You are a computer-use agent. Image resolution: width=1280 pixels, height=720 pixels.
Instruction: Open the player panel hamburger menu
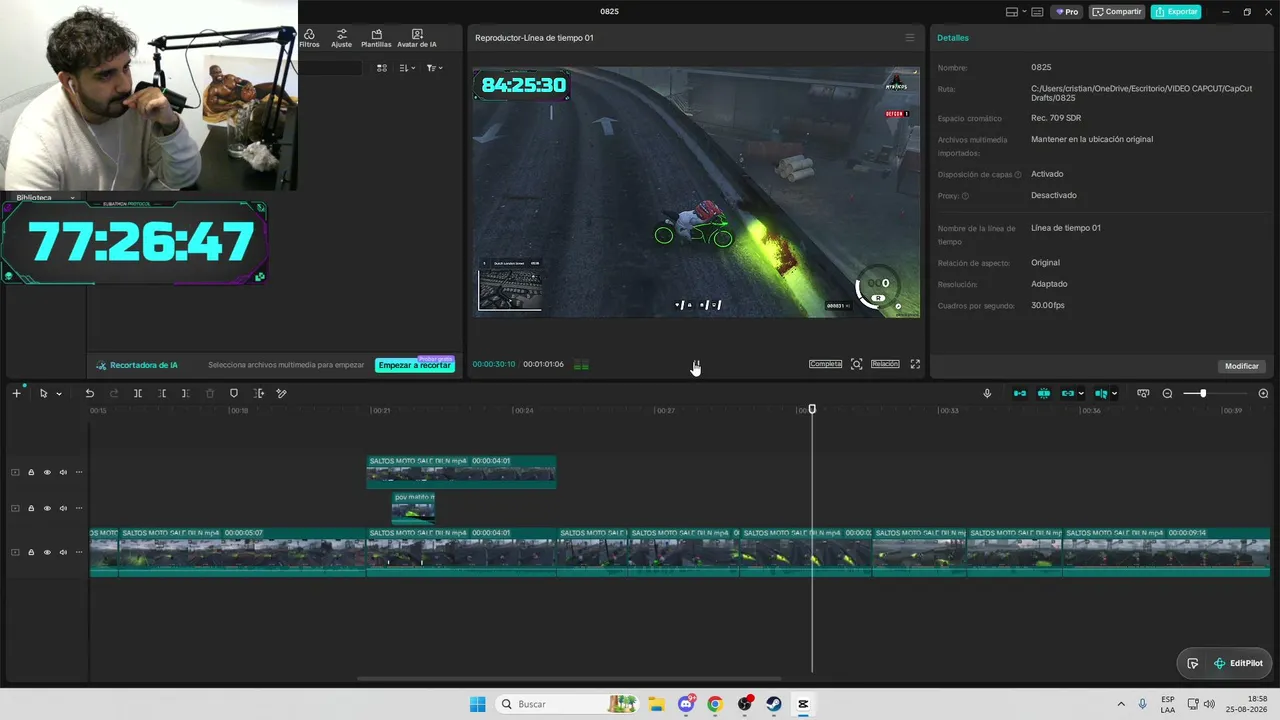pos(910,38)
